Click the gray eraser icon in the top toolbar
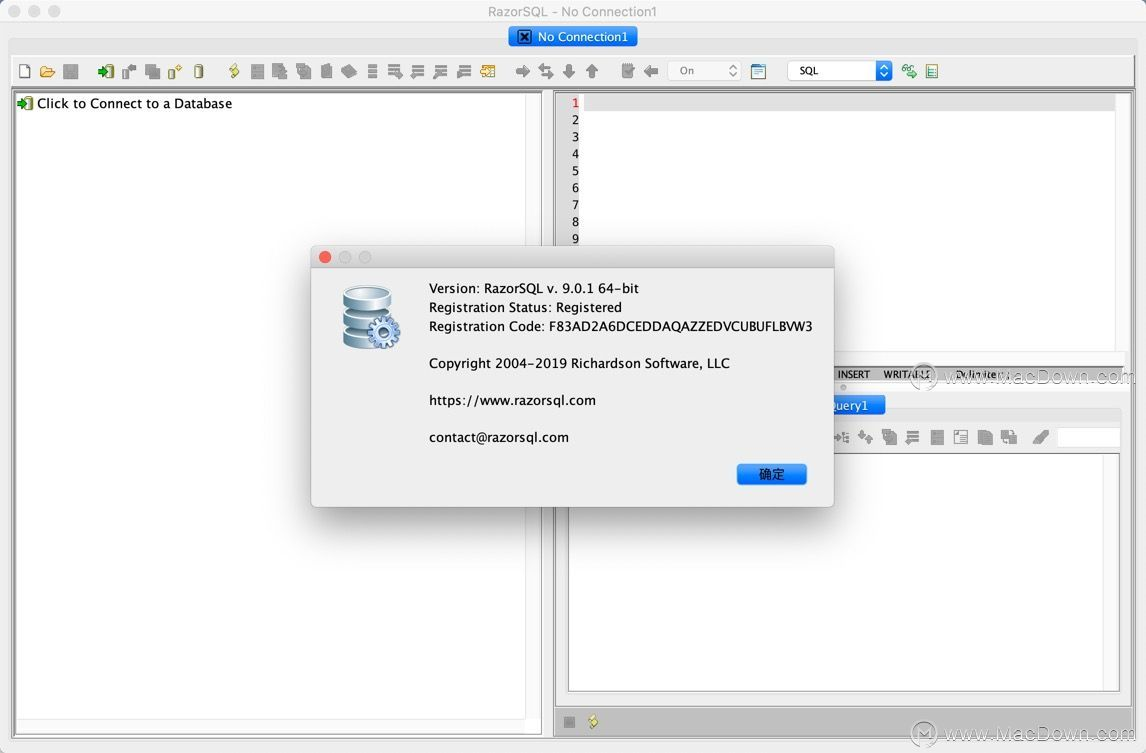Viewport: 1146px width, 753px height. pyautogui.click(x=349, y=71)
